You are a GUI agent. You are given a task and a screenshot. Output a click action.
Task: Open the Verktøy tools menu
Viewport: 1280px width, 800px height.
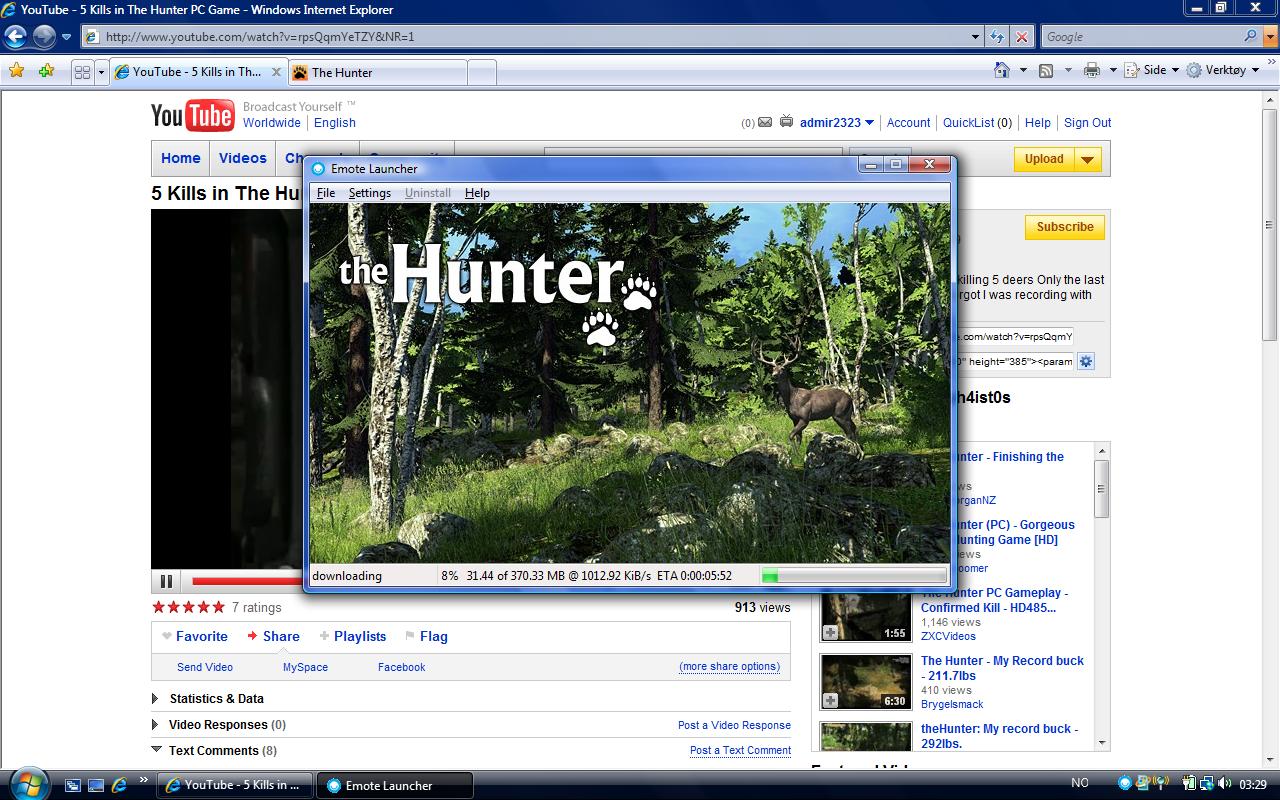1222,70
